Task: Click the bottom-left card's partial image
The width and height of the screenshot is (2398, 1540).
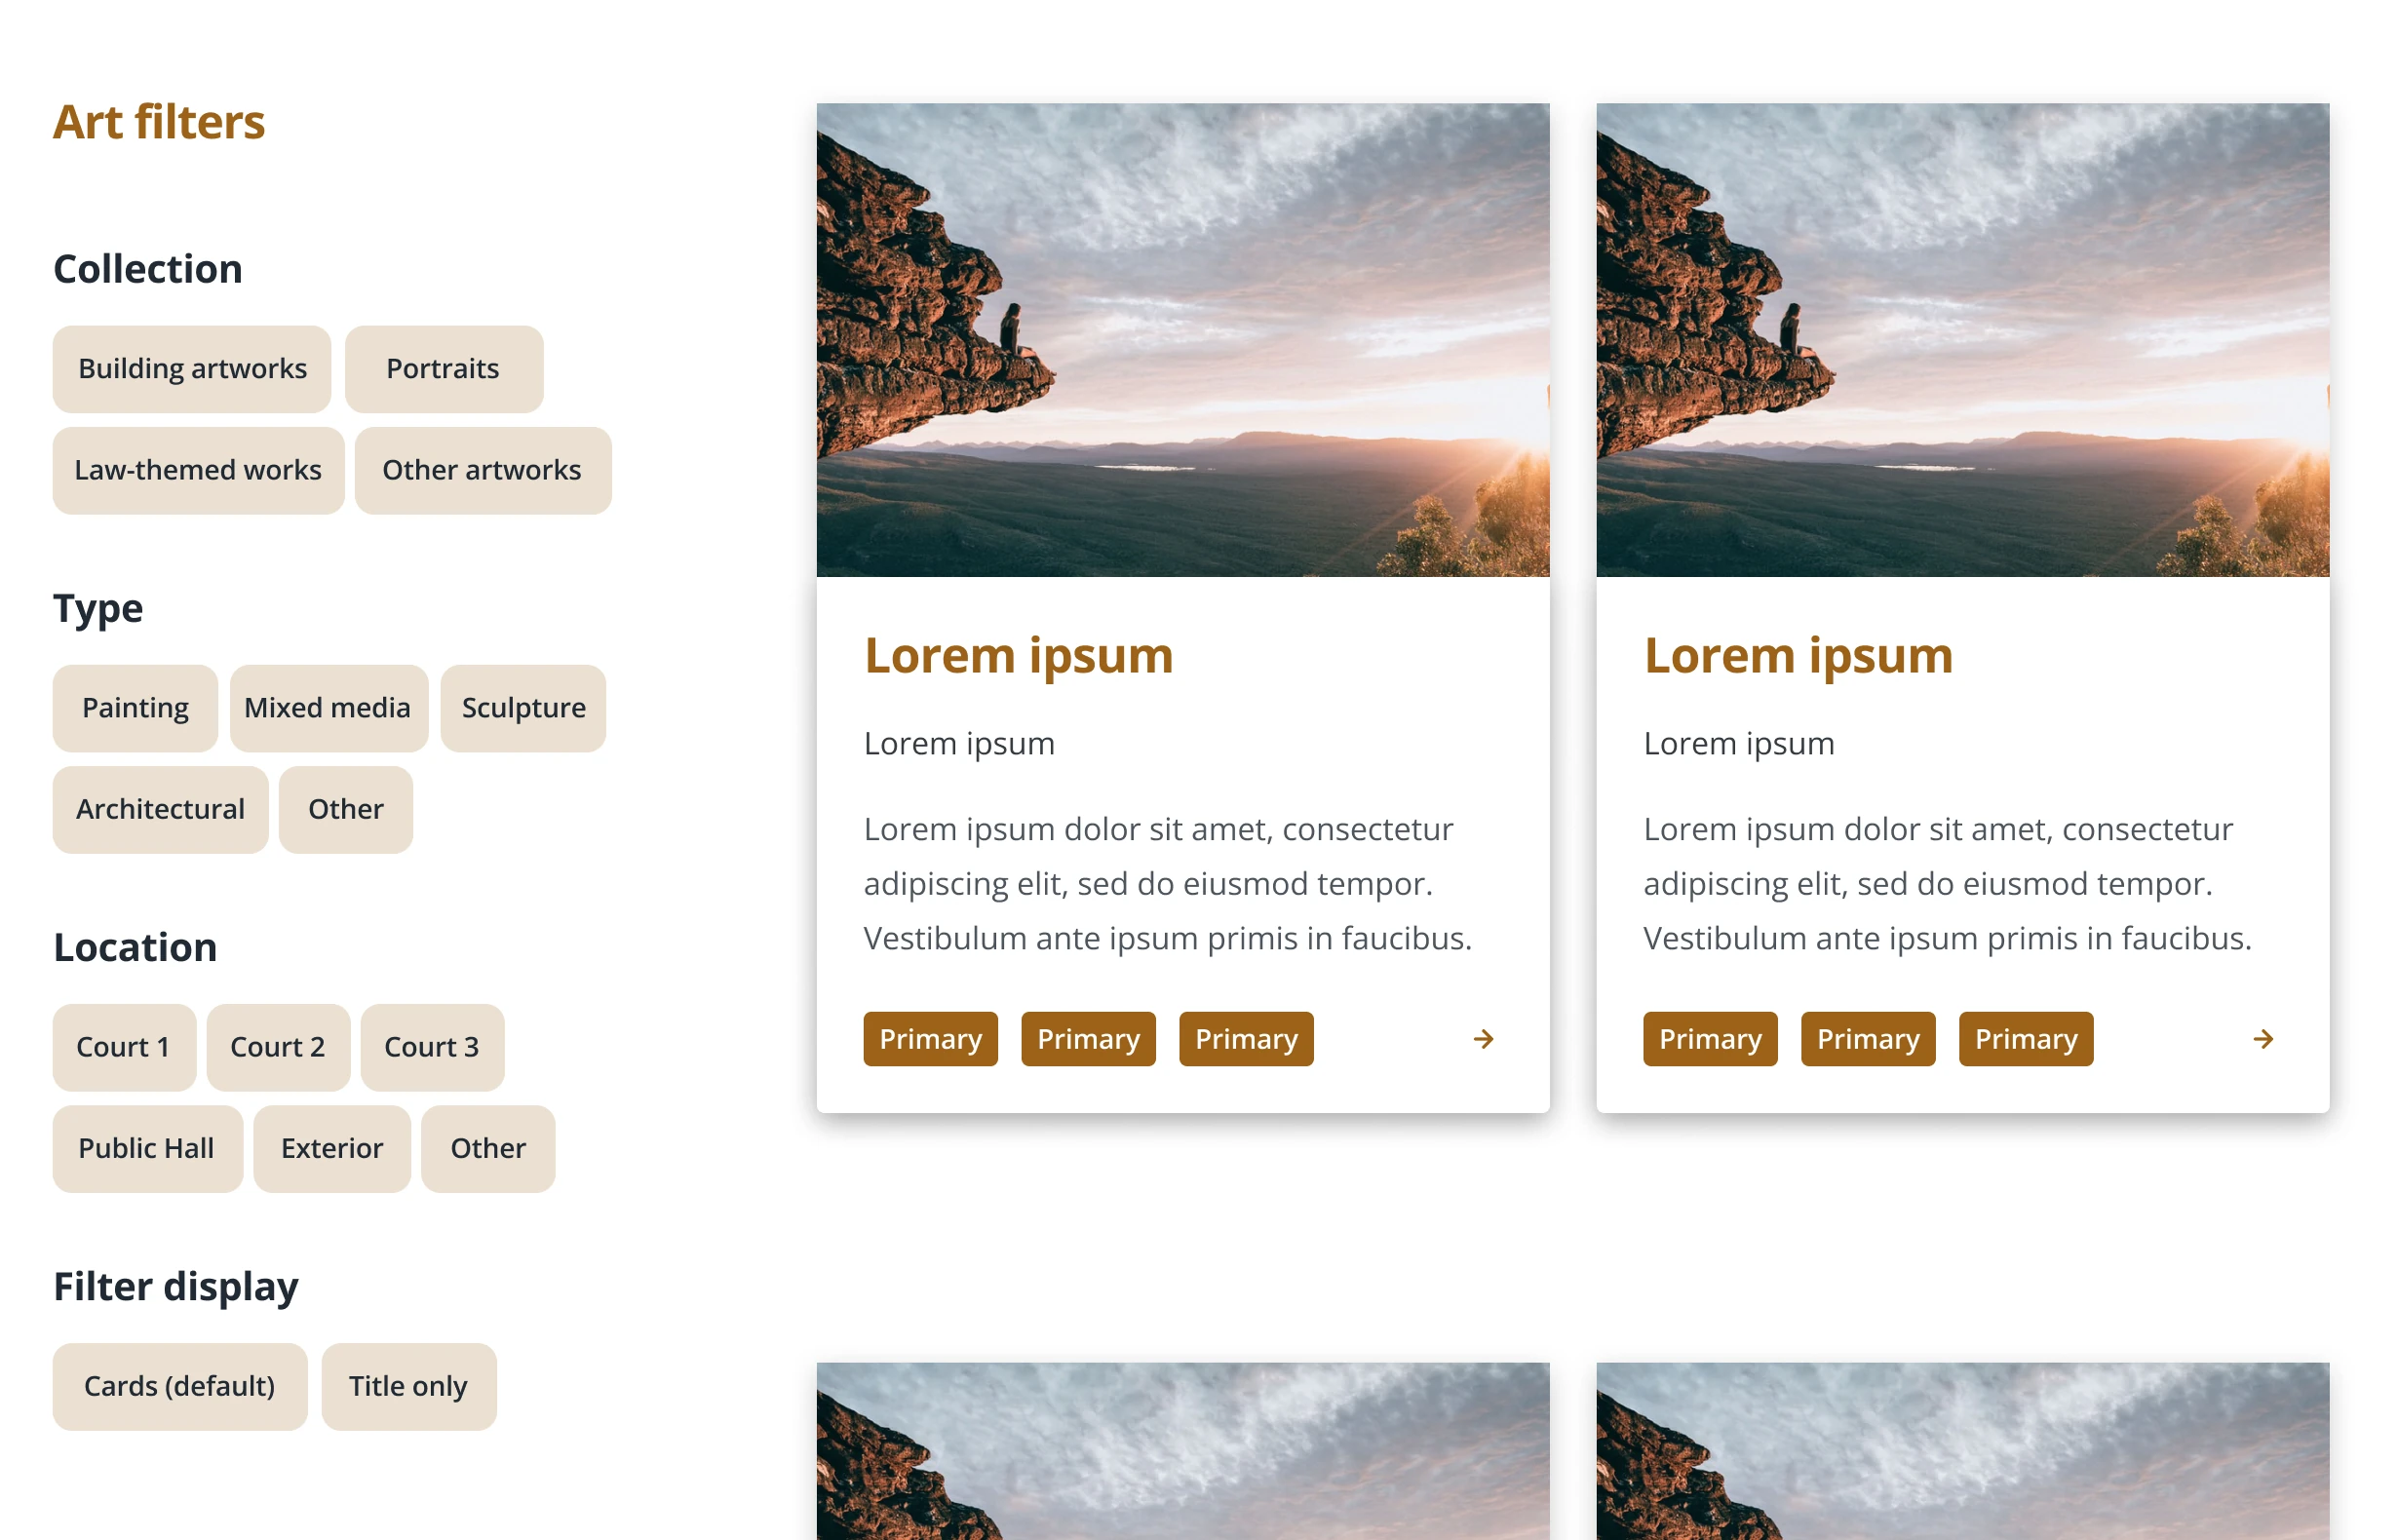Action: (x=1183, y=1451)
